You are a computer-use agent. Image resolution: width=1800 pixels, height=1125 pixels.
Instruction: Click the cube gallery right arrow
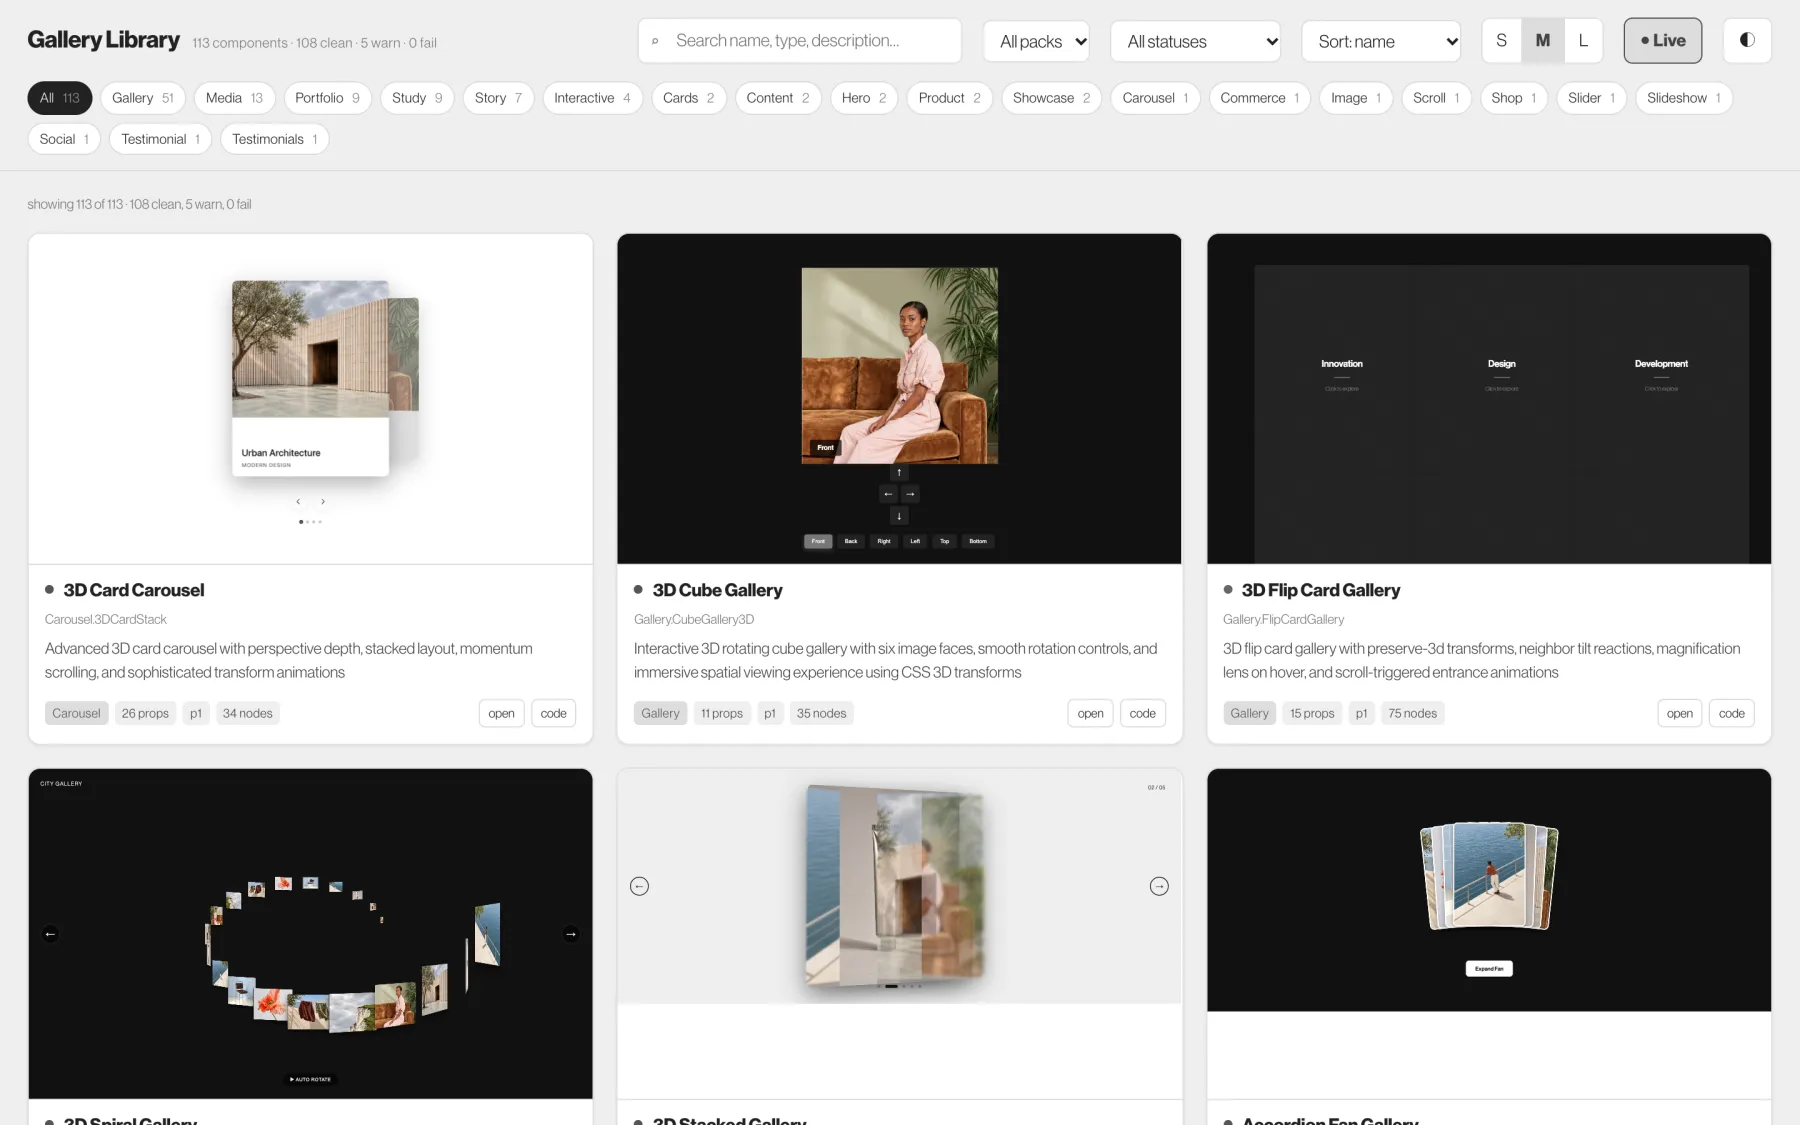click(910, 494)
